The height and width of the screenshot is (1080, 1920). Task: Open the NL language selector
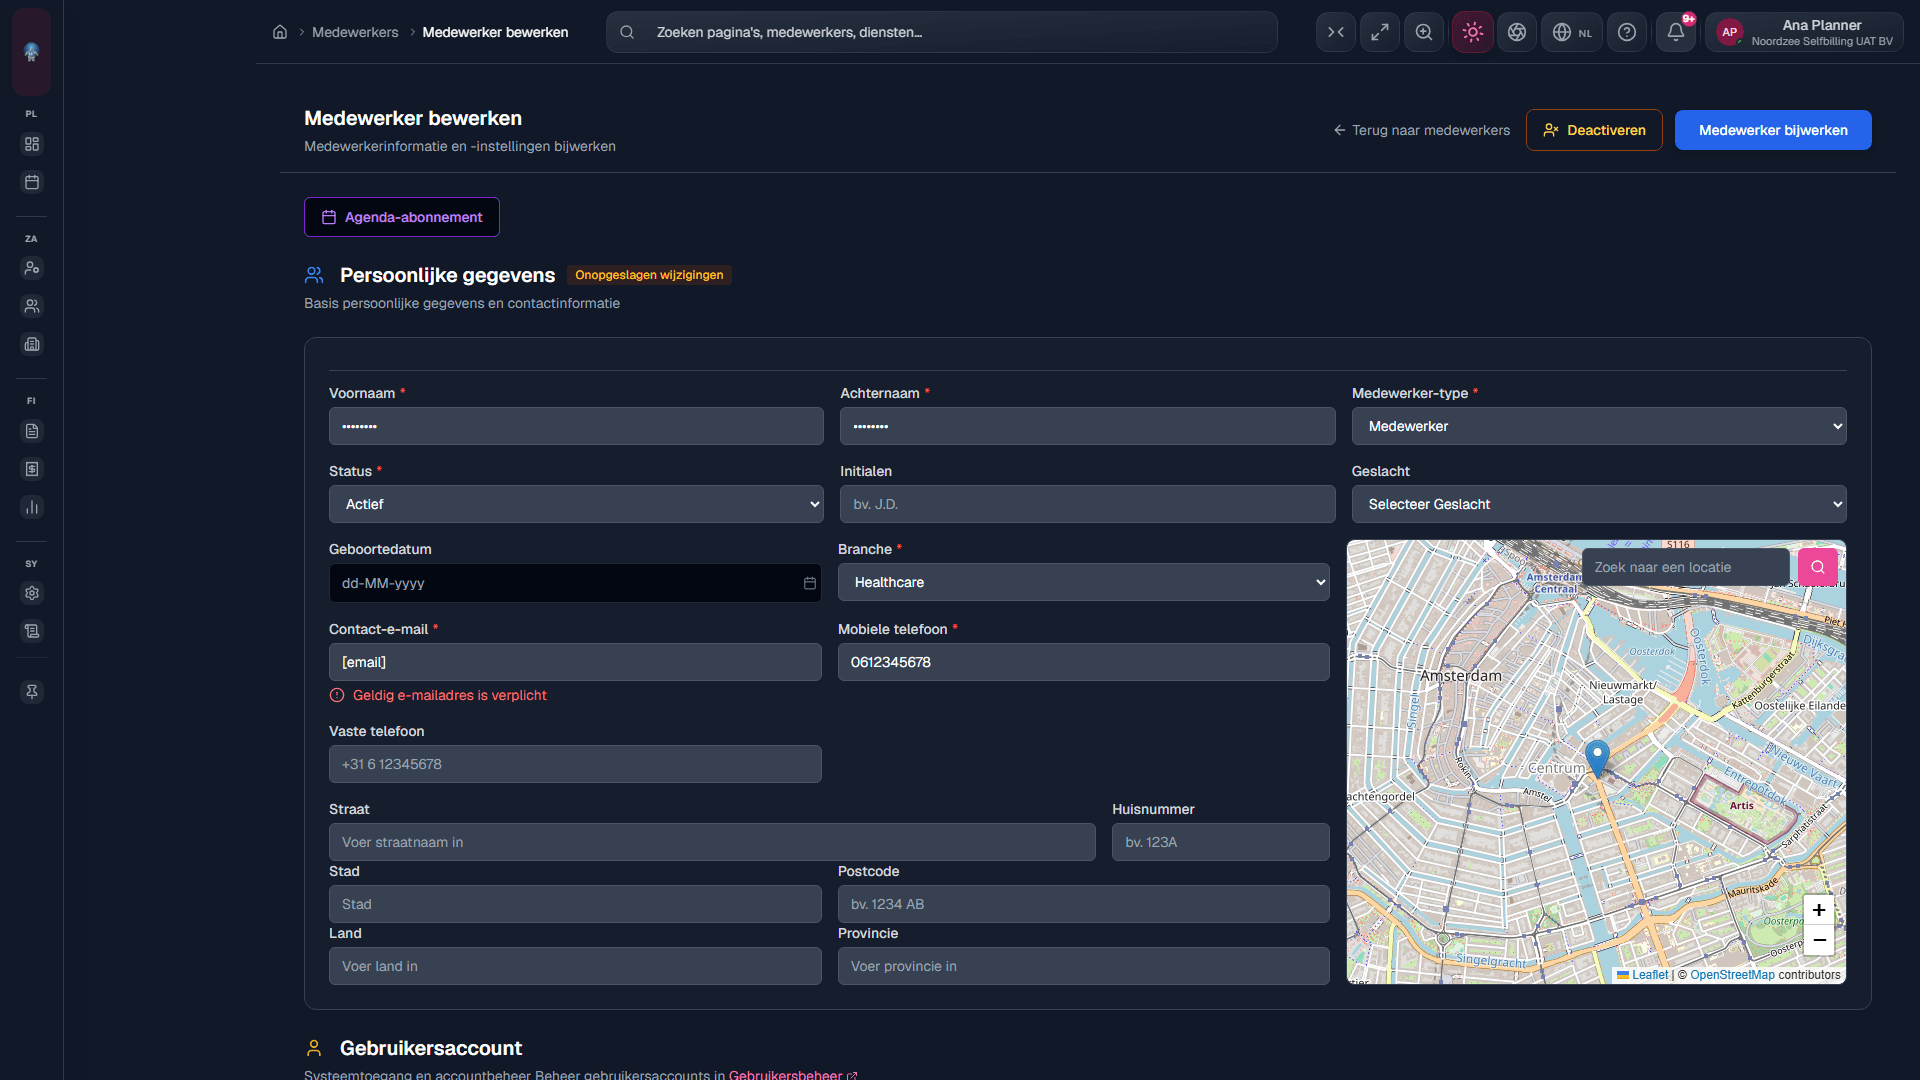1572,32
